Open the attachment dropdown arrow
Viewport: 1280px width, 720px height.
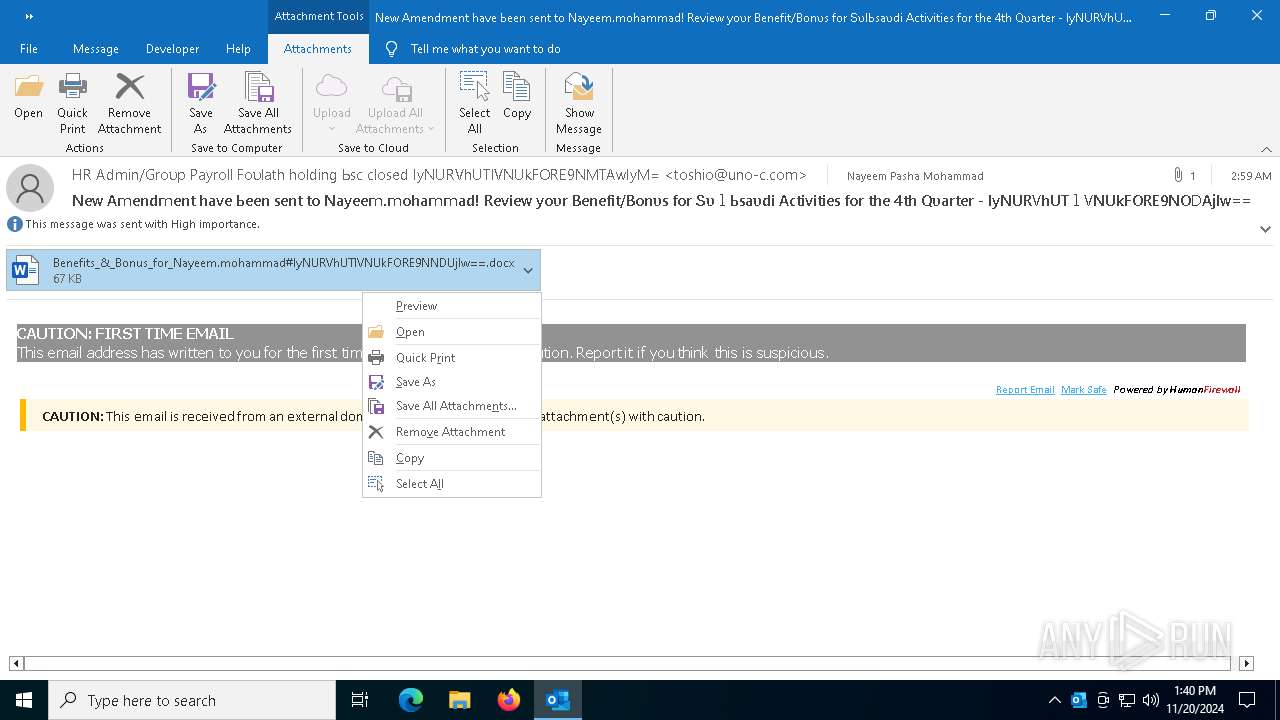[x=528, y=270]
